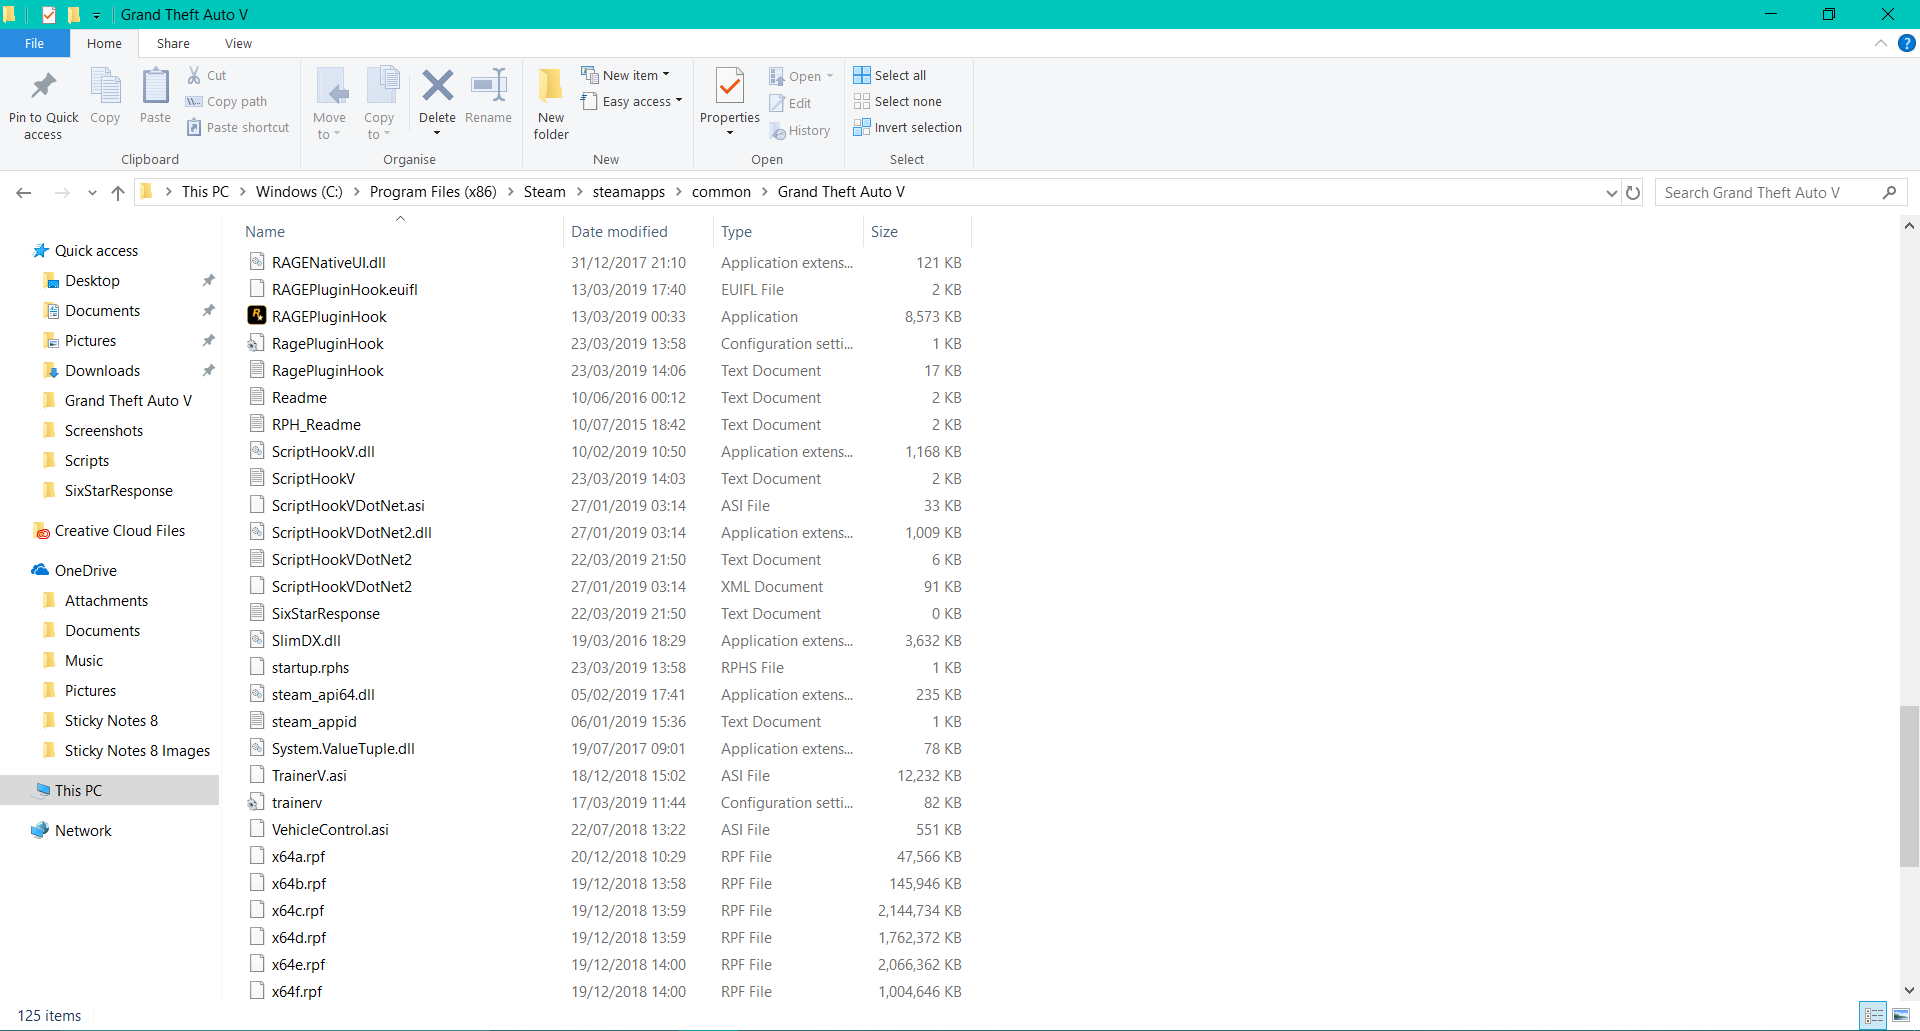Switch to the View ribbon tab
This screenshot has width=1920, height=1031.
(238, 44)
